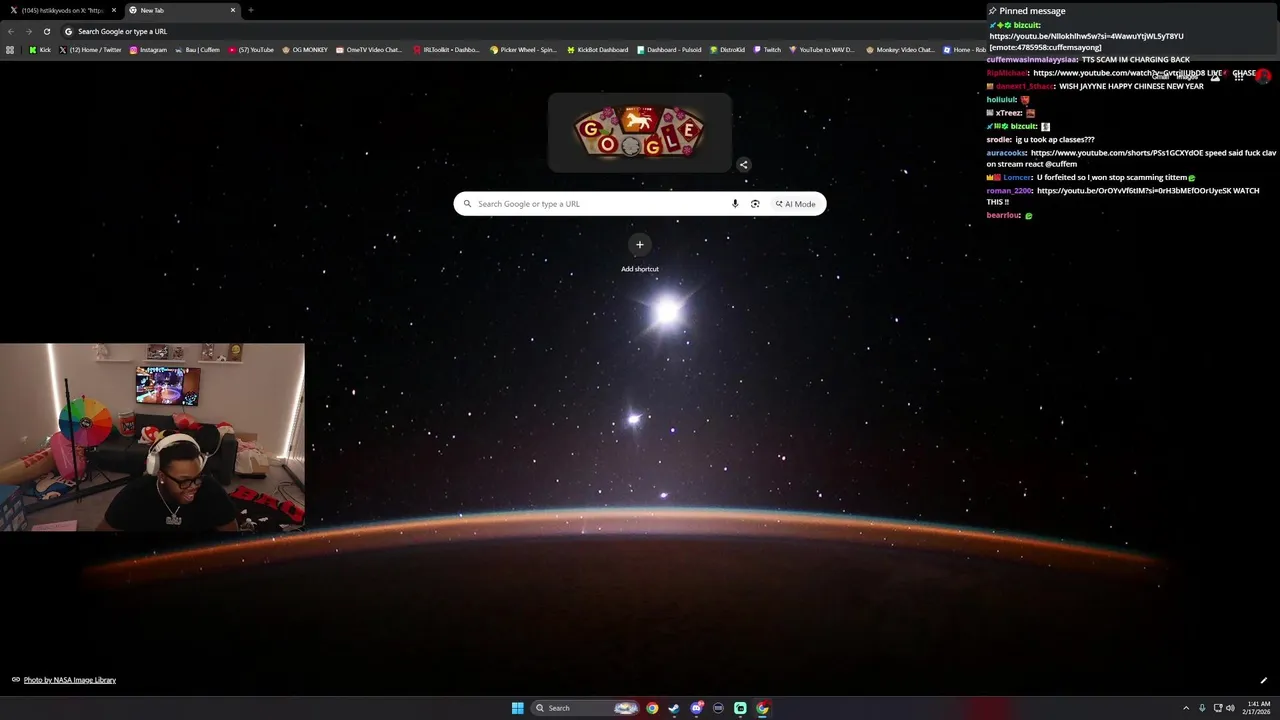Open the Windows Start menu
The image size is (1280, 720).
click(517, 708)
